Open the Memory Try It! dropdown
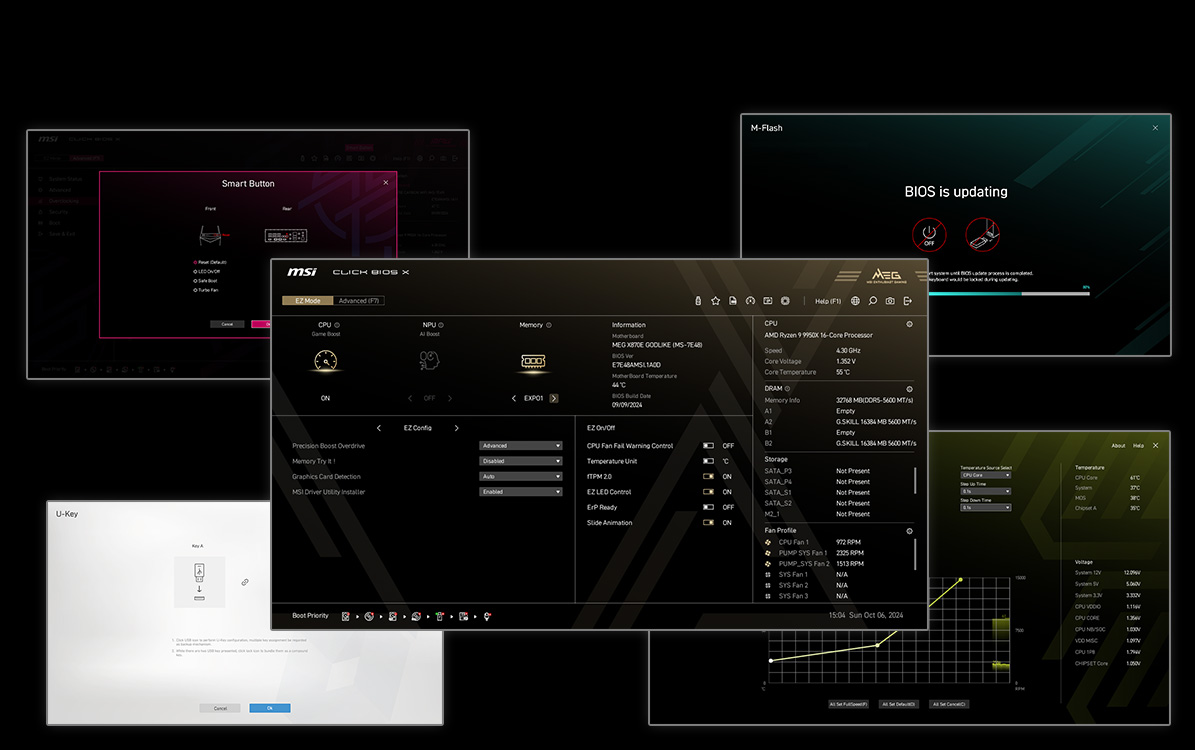Image resolution: width=1195 pixels, height=750 pixels. (522, 461)
